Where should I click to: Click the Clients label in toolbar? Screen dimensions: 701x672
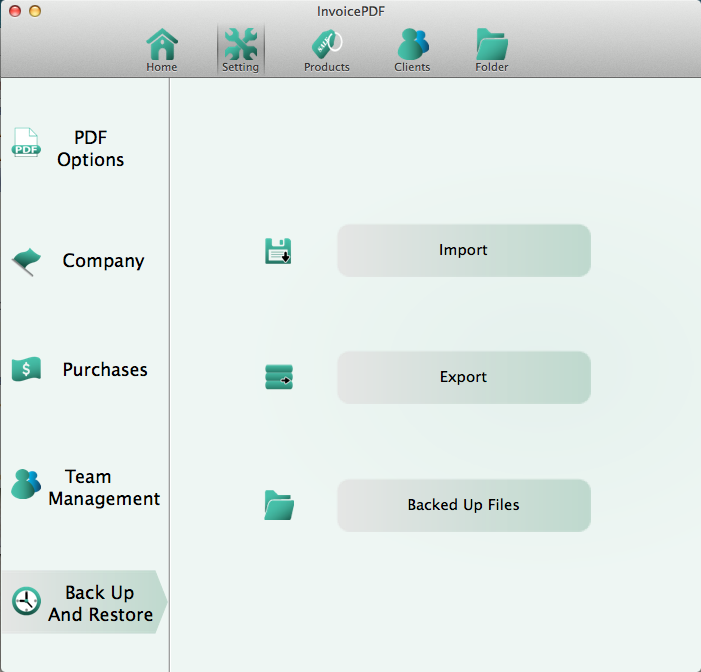pos(412,67)
